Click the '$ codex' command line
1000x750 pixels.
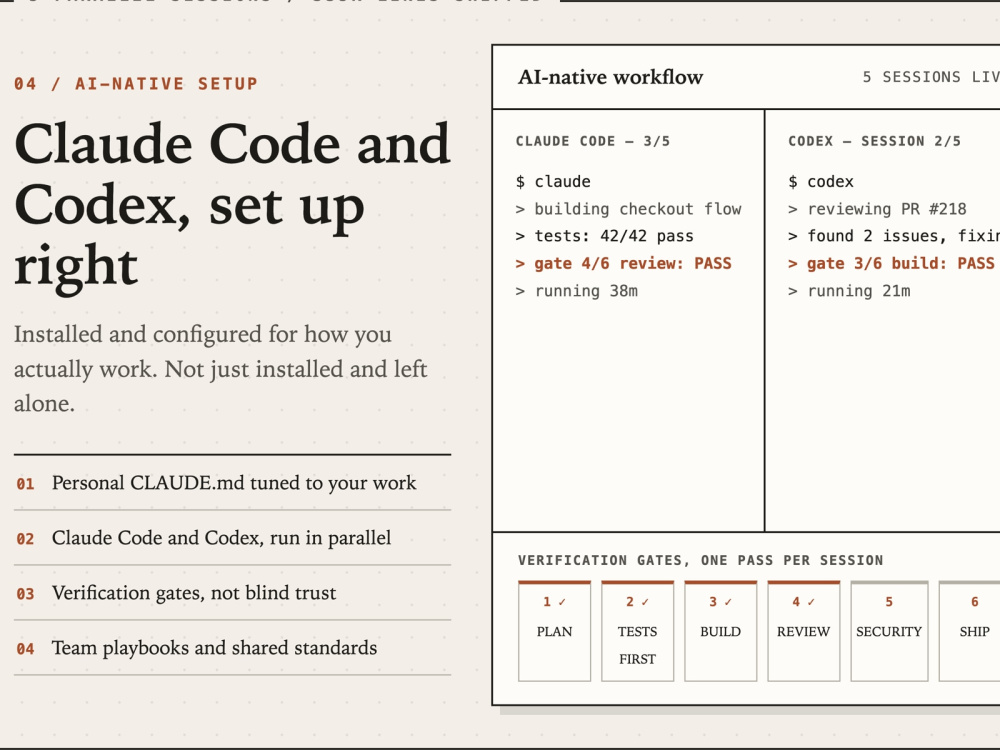(821, 182)
